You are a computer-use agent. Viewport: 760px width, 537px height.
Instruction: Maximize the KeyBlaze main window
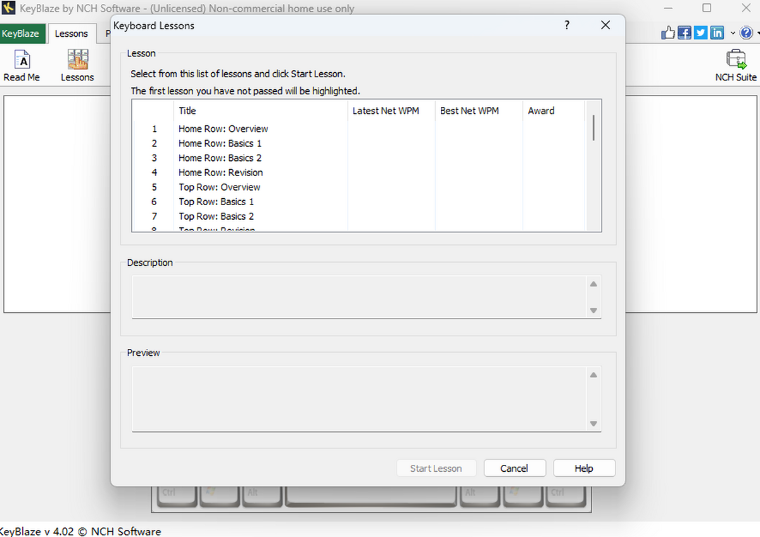tap(707, 8)
